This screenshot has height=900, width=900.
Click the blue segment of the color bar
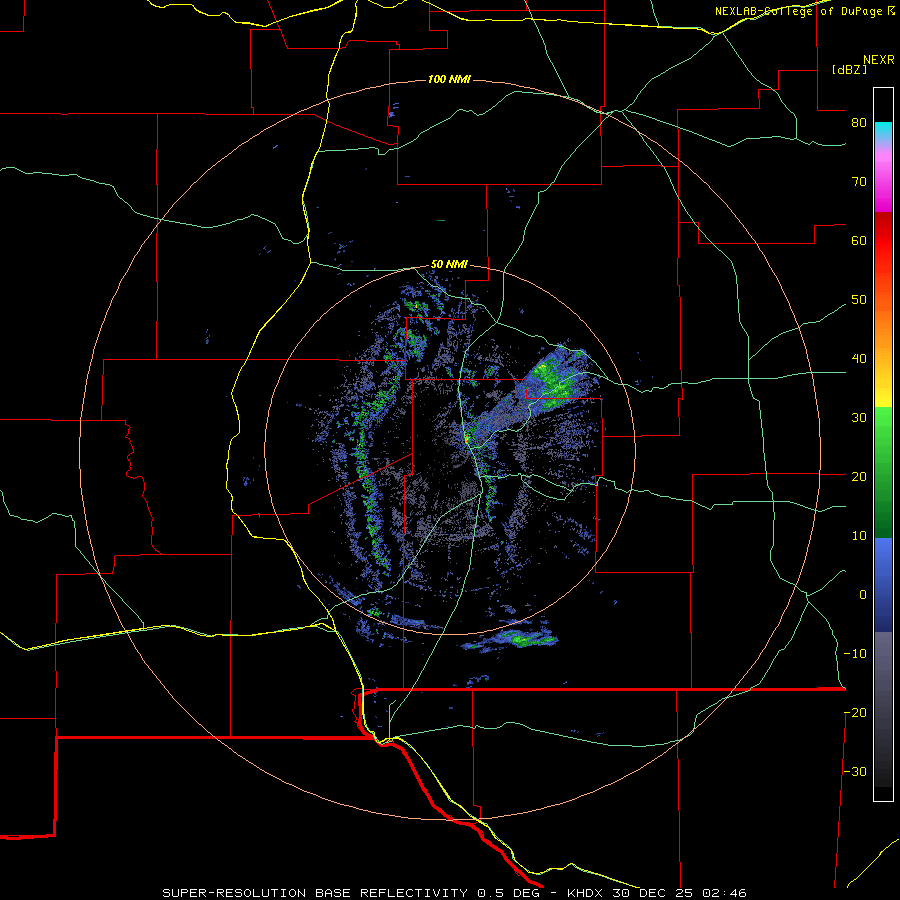click(x=883, y=585)
